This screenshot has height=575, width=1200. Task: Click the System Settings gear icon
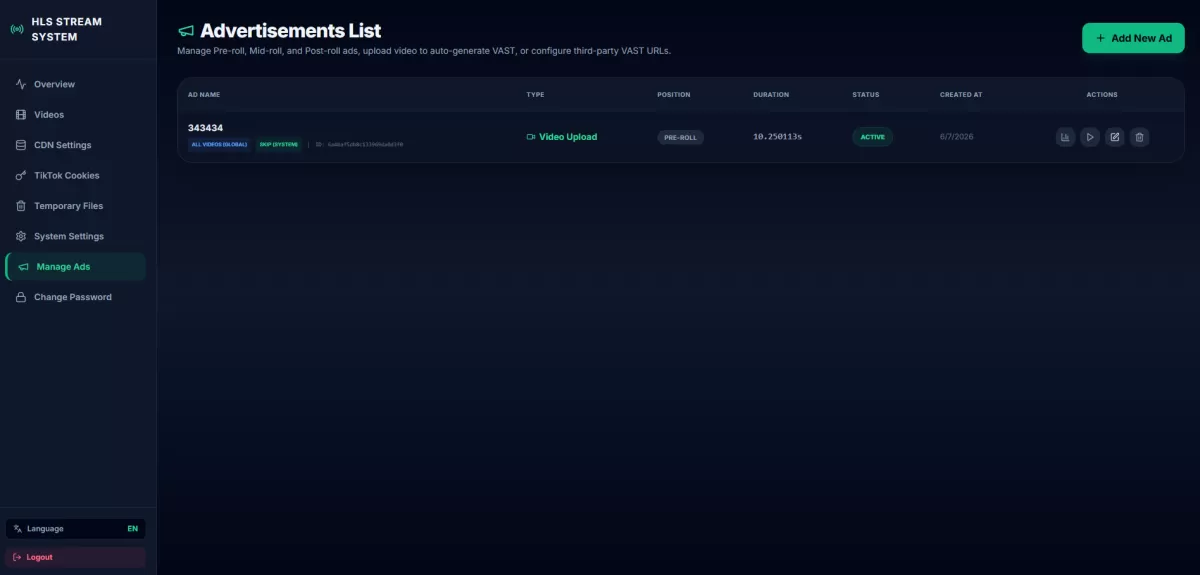point(21,236)
